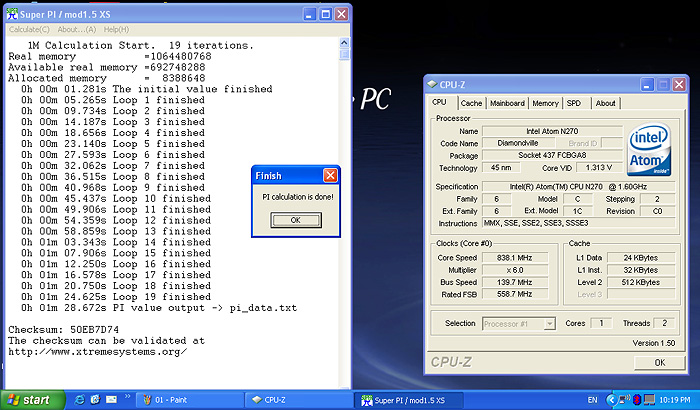Click OK button in CPU-Z window
This screenshot has width=700, height=410.
click(659, 363)
